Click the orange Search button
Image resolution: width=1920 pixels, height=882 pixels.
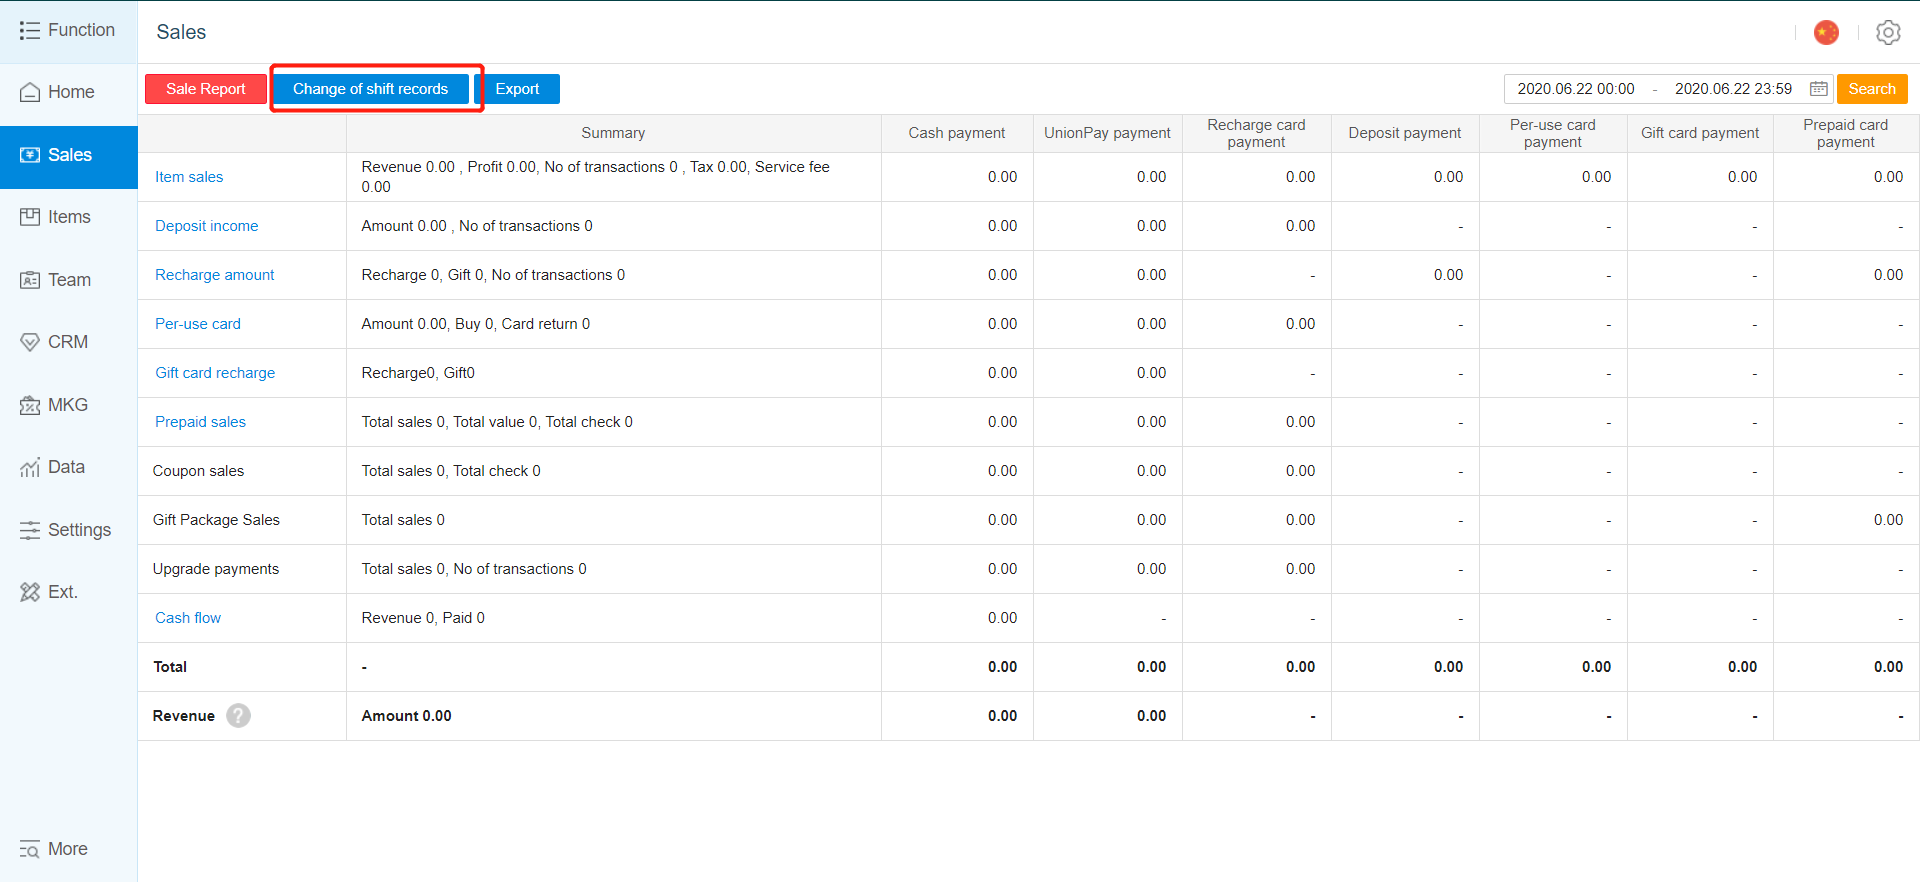point(1872,89)
